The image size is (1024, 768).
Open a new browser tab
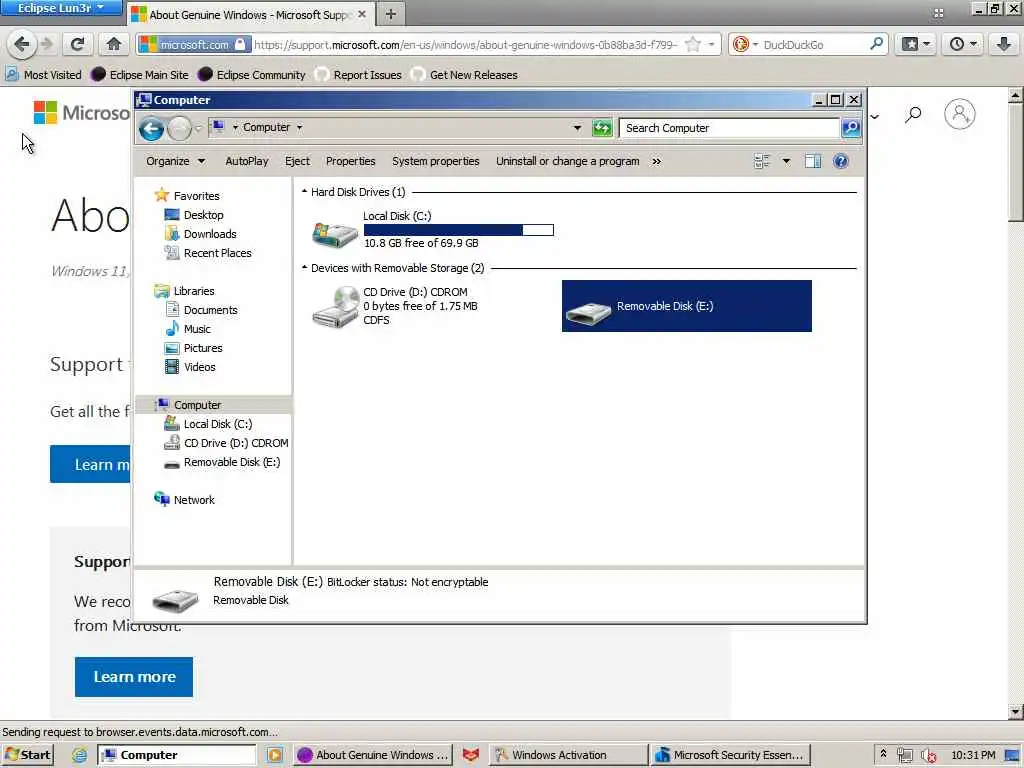point(391,14)
